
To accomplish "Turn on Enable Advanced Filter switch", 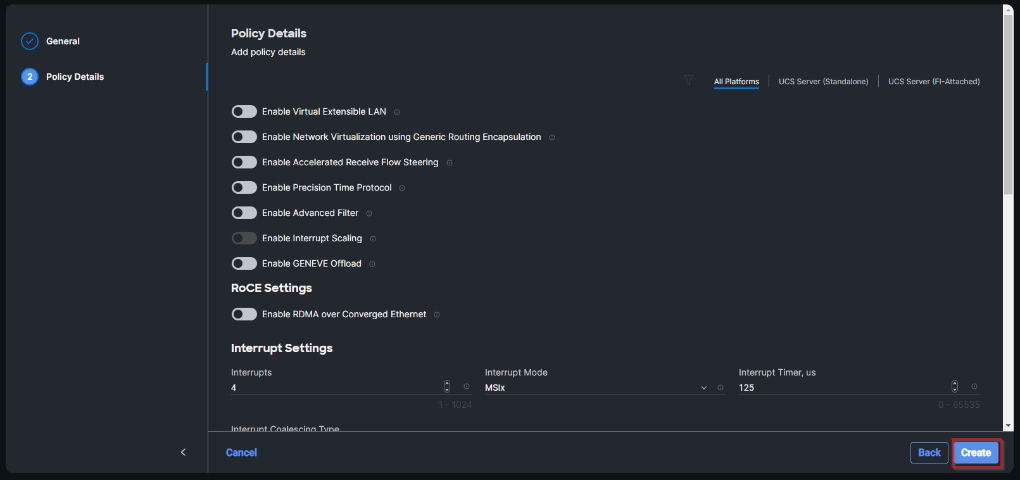I will click(244, 213).
